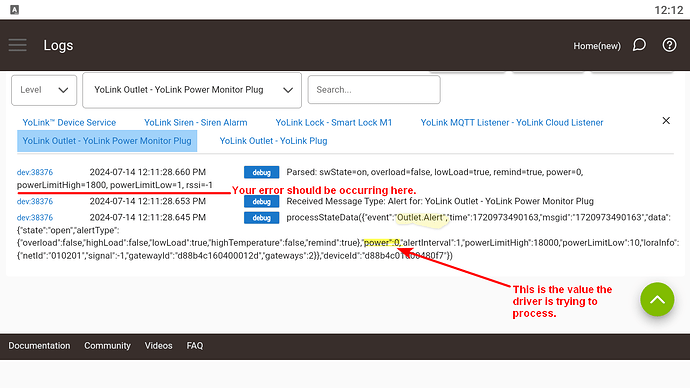The width and height of the screenshot is (690, 388).
Task: Open the chat messages icon
Action: (639, 45)
